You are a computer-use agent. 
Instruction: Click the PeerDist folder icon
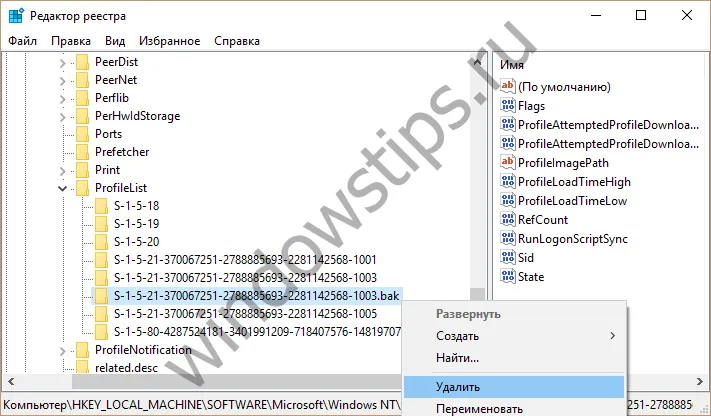83,62
